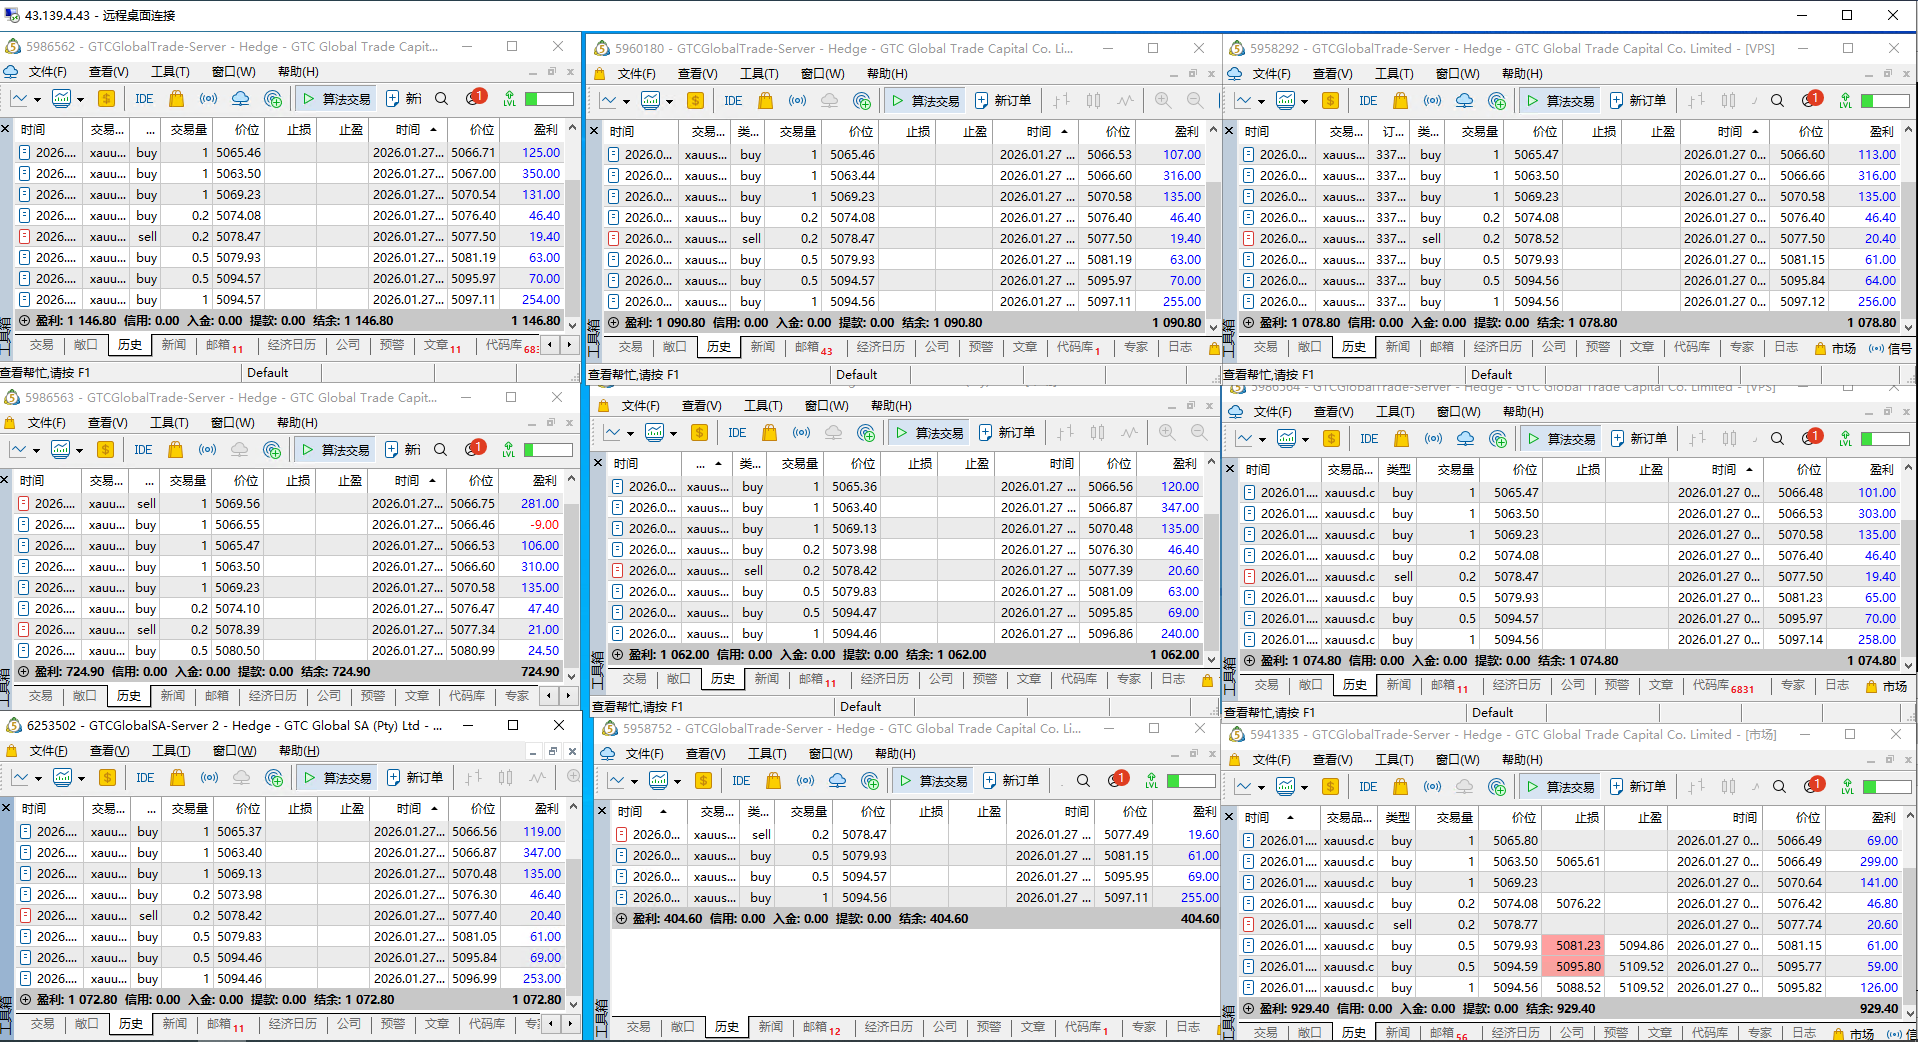Image resolution: width=1918 pixels, height=1042 pixels.
Task: Click the VPS cloud icon in 5941335 toolbar
Action: (x=1464, y=787)
